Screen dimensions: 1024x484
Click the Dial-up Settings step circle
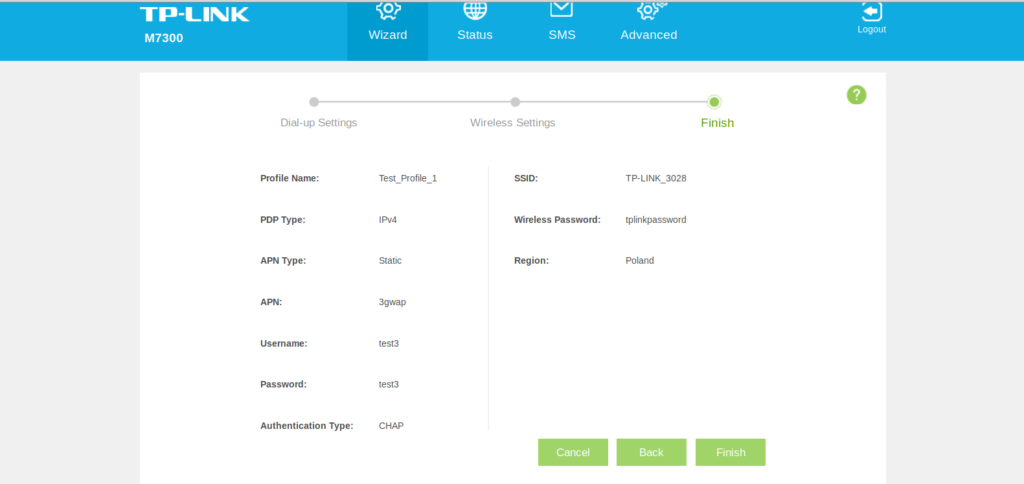(x=314, y=102)
